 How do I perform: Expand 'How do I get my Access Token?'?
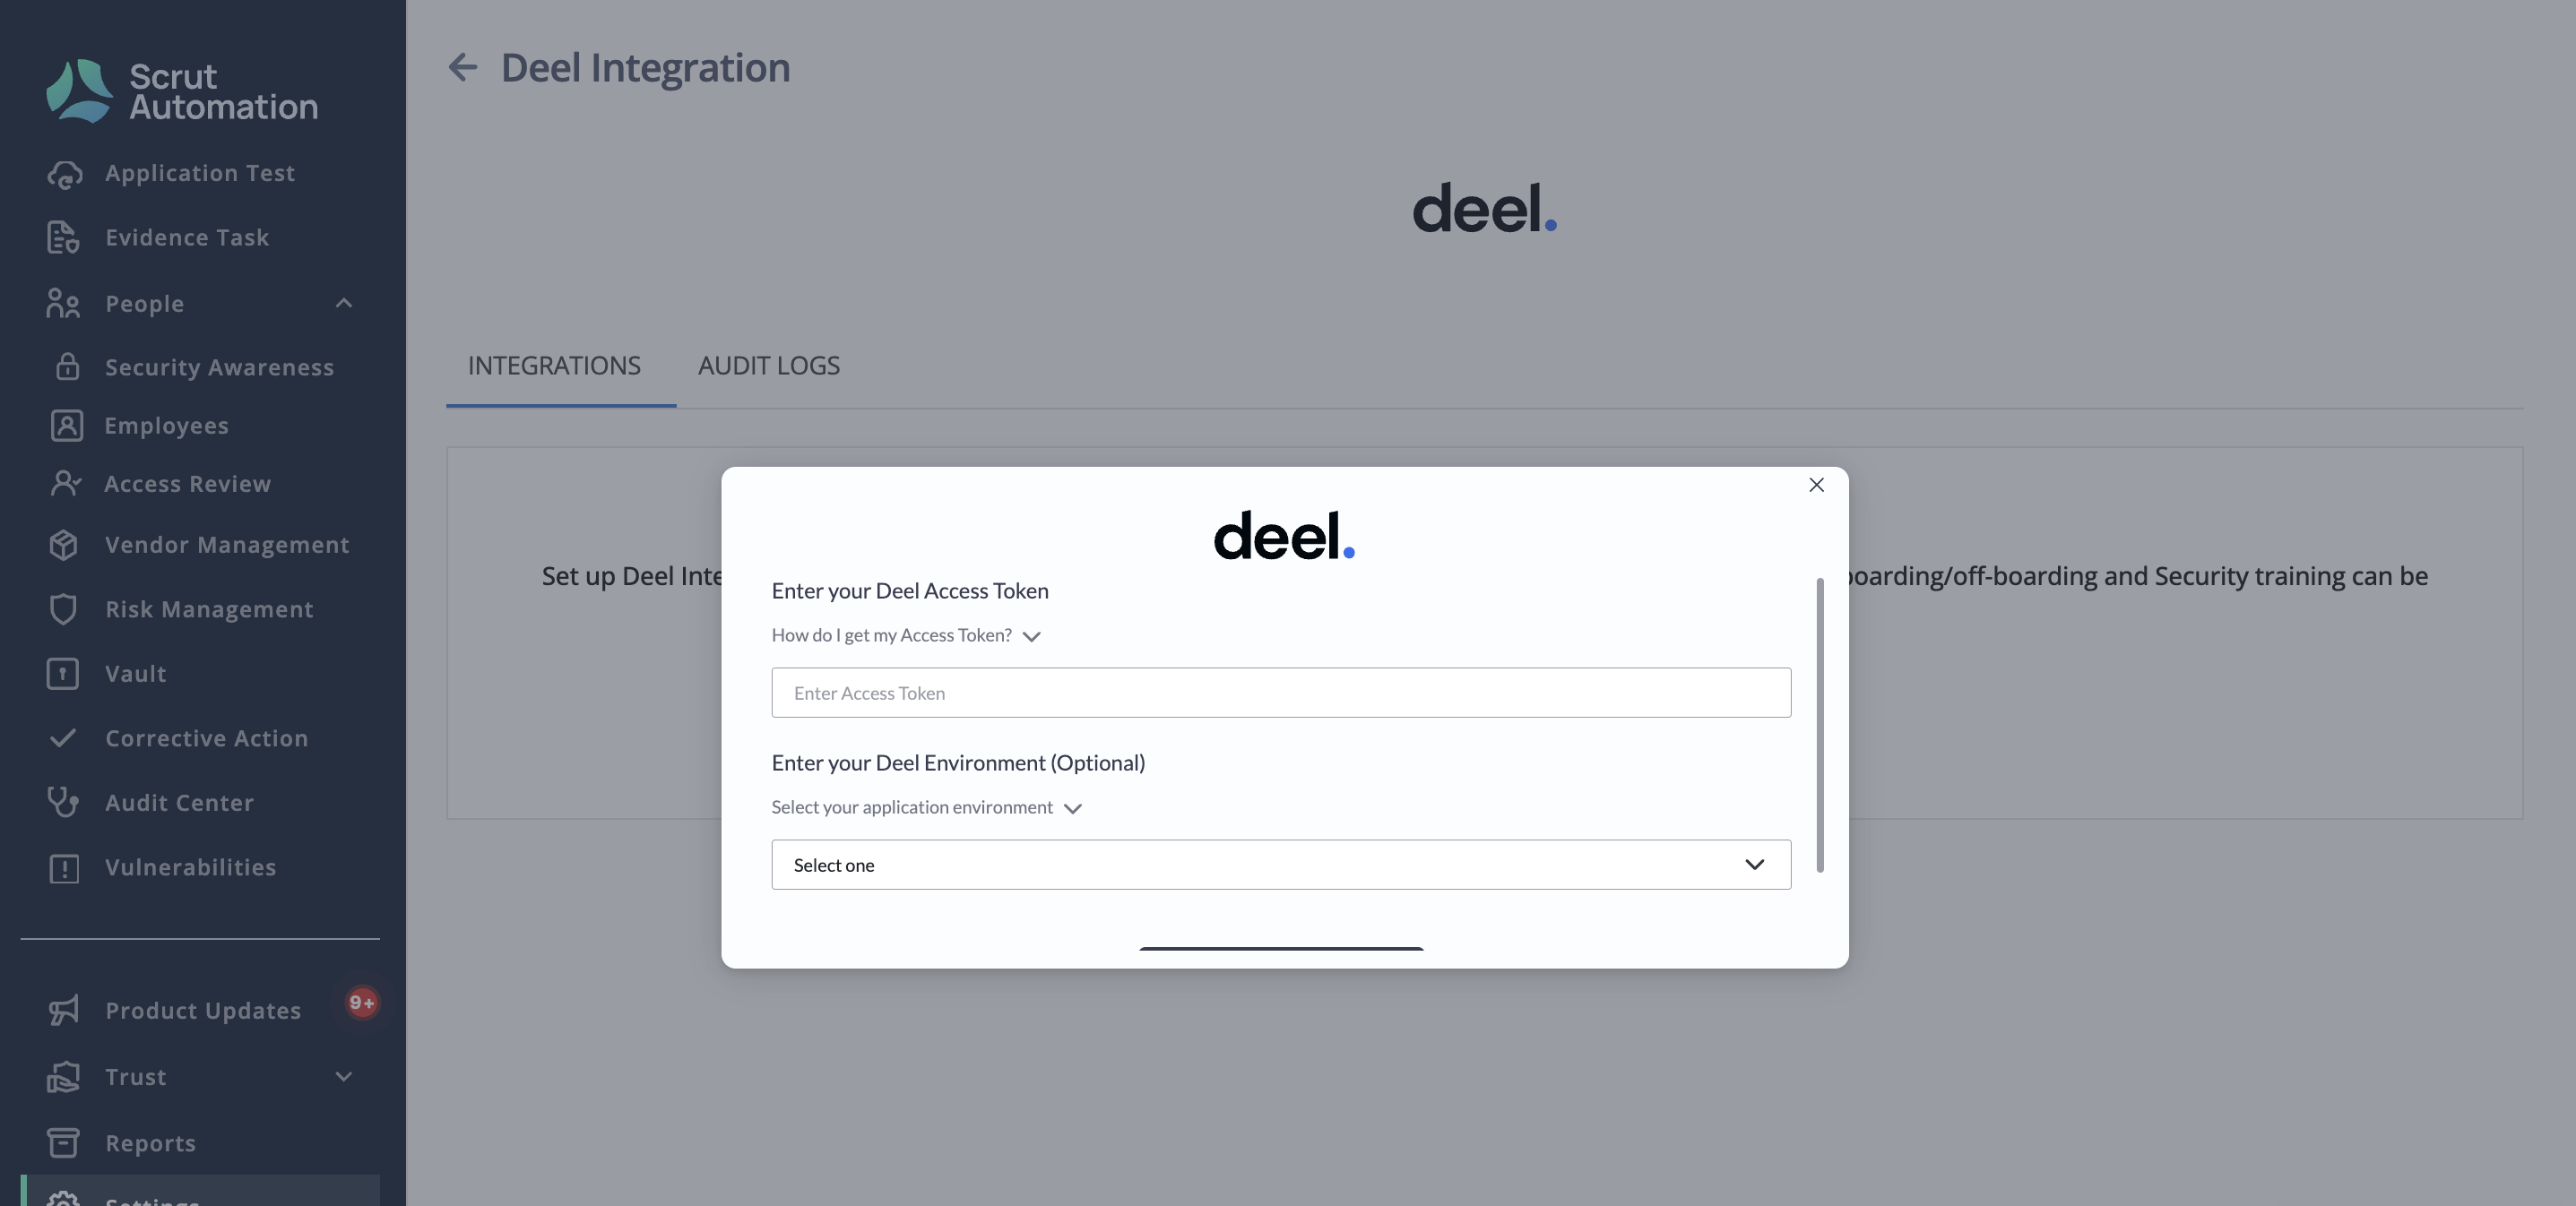point(906,636)
